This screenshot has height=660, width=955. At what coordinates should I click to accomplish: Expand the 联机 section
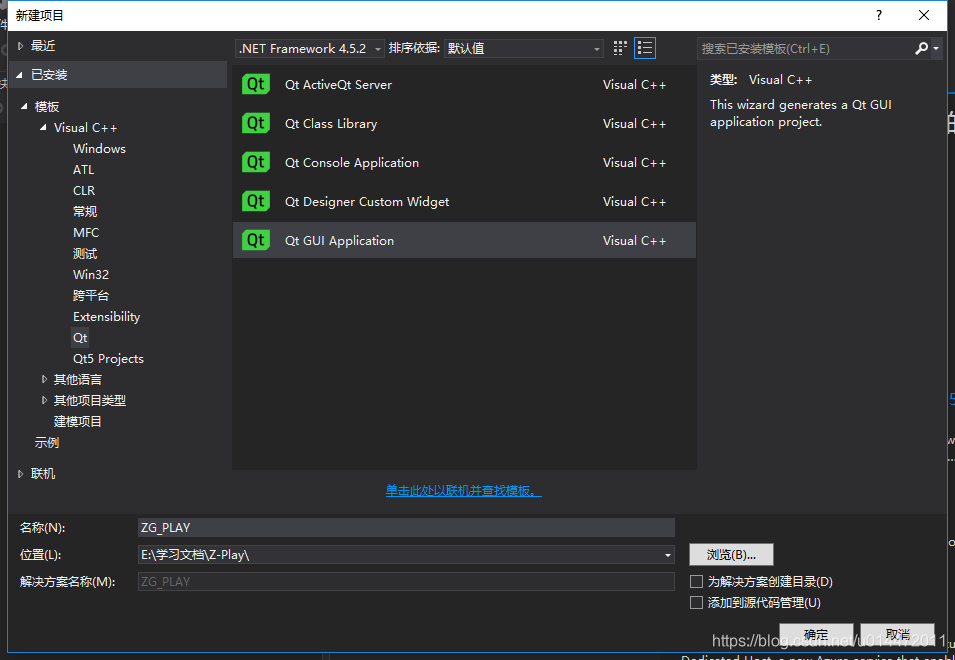pyautogui.click(x=21, y=474)
